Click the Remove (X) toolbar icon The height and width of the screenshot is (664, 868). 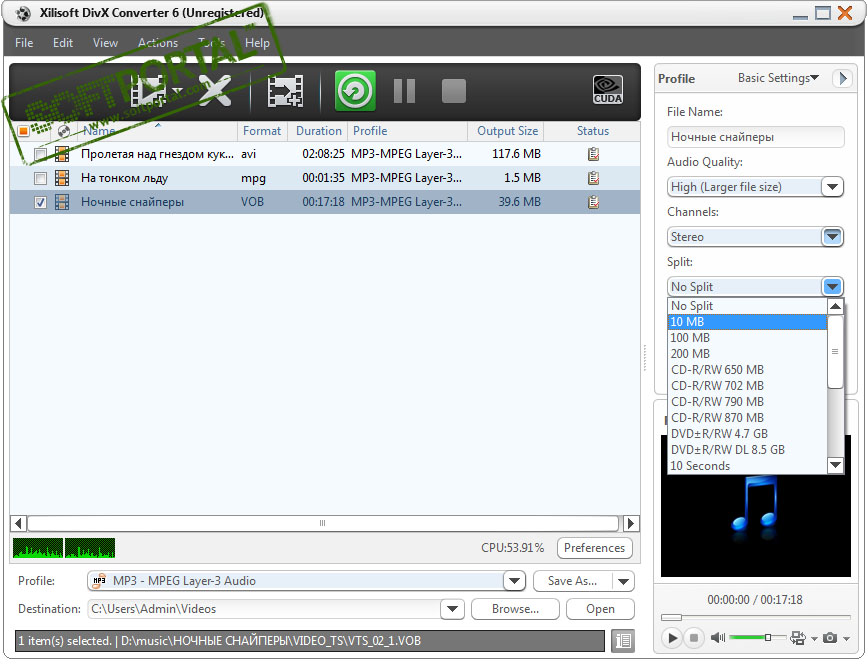[215, 91]
